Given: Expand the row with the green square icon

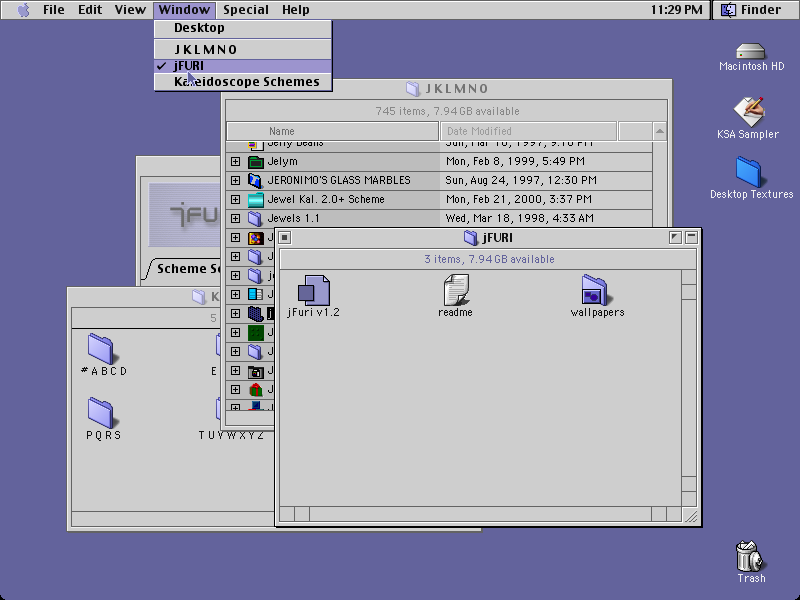Looking at the screenshot, I should pyautogui.click(x=235, y=333).
